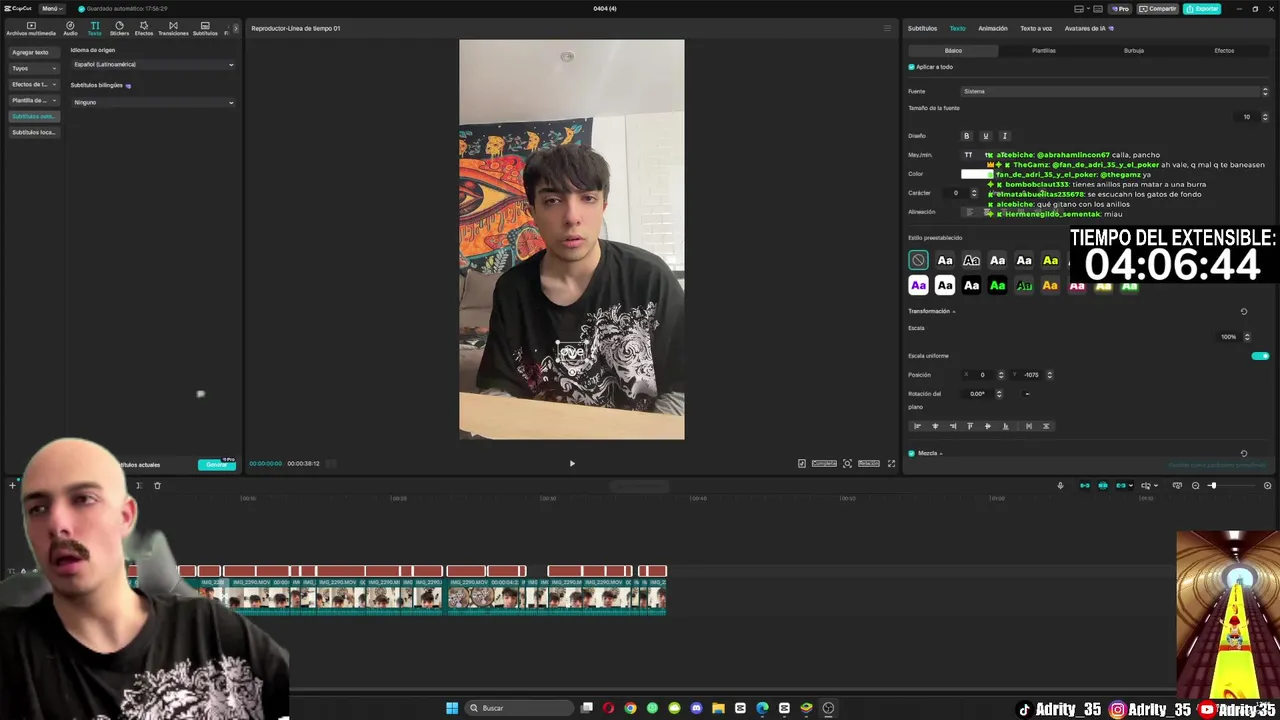
Task: Open fullscreen preview
Action: (891, 463)
